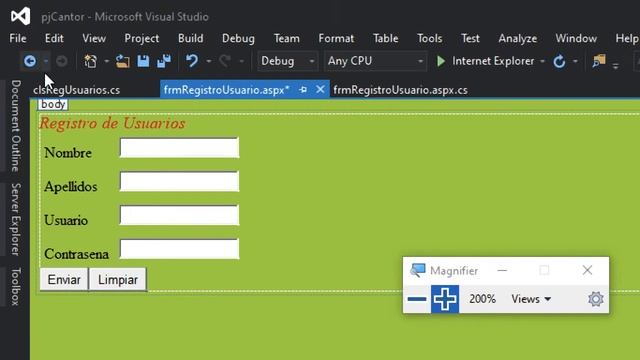Expand the Internet Explorer browser dropdown arrow
The height and width of the screenshot is (360, 640).
(x=542, y=61)
